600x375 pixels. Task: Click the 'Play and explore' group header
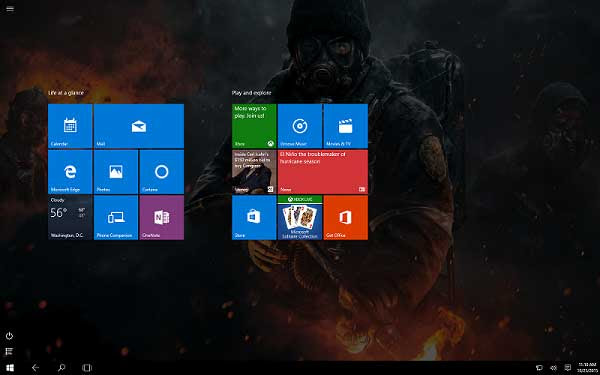click(x=251, y=93)
